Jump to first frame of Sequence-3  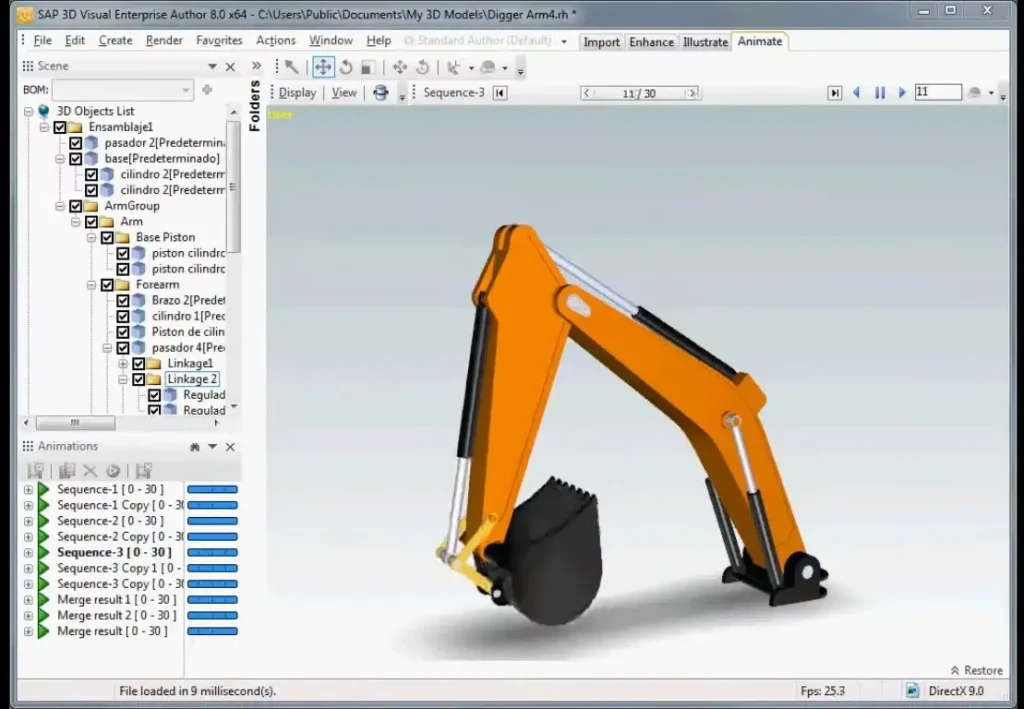pos(500,93)
